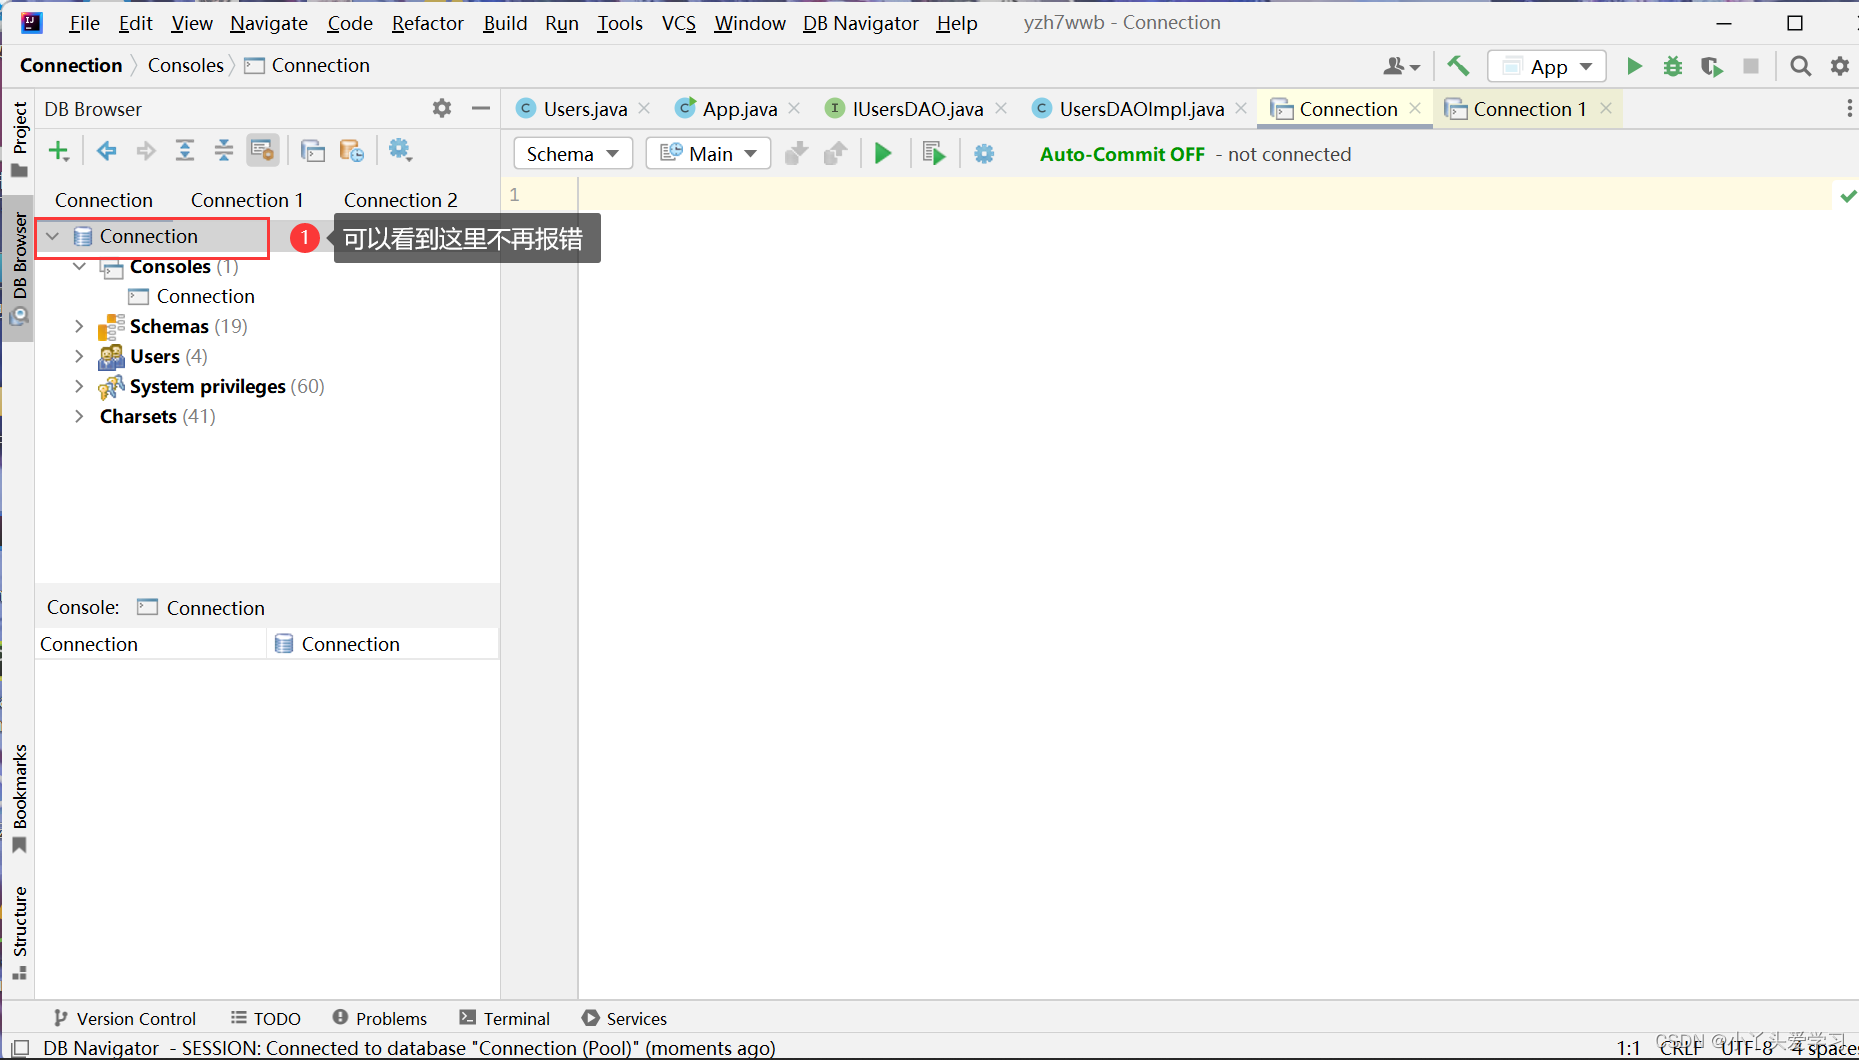
Task: Click the Build hammer icon
Action: 1458,66
